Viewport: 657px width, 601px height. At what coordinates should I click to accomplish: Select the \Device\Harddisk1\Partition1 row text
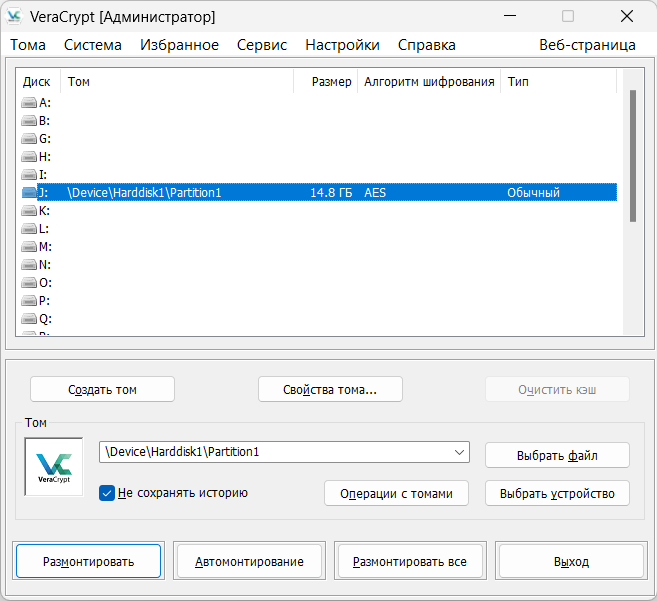[x=144, y=192]
